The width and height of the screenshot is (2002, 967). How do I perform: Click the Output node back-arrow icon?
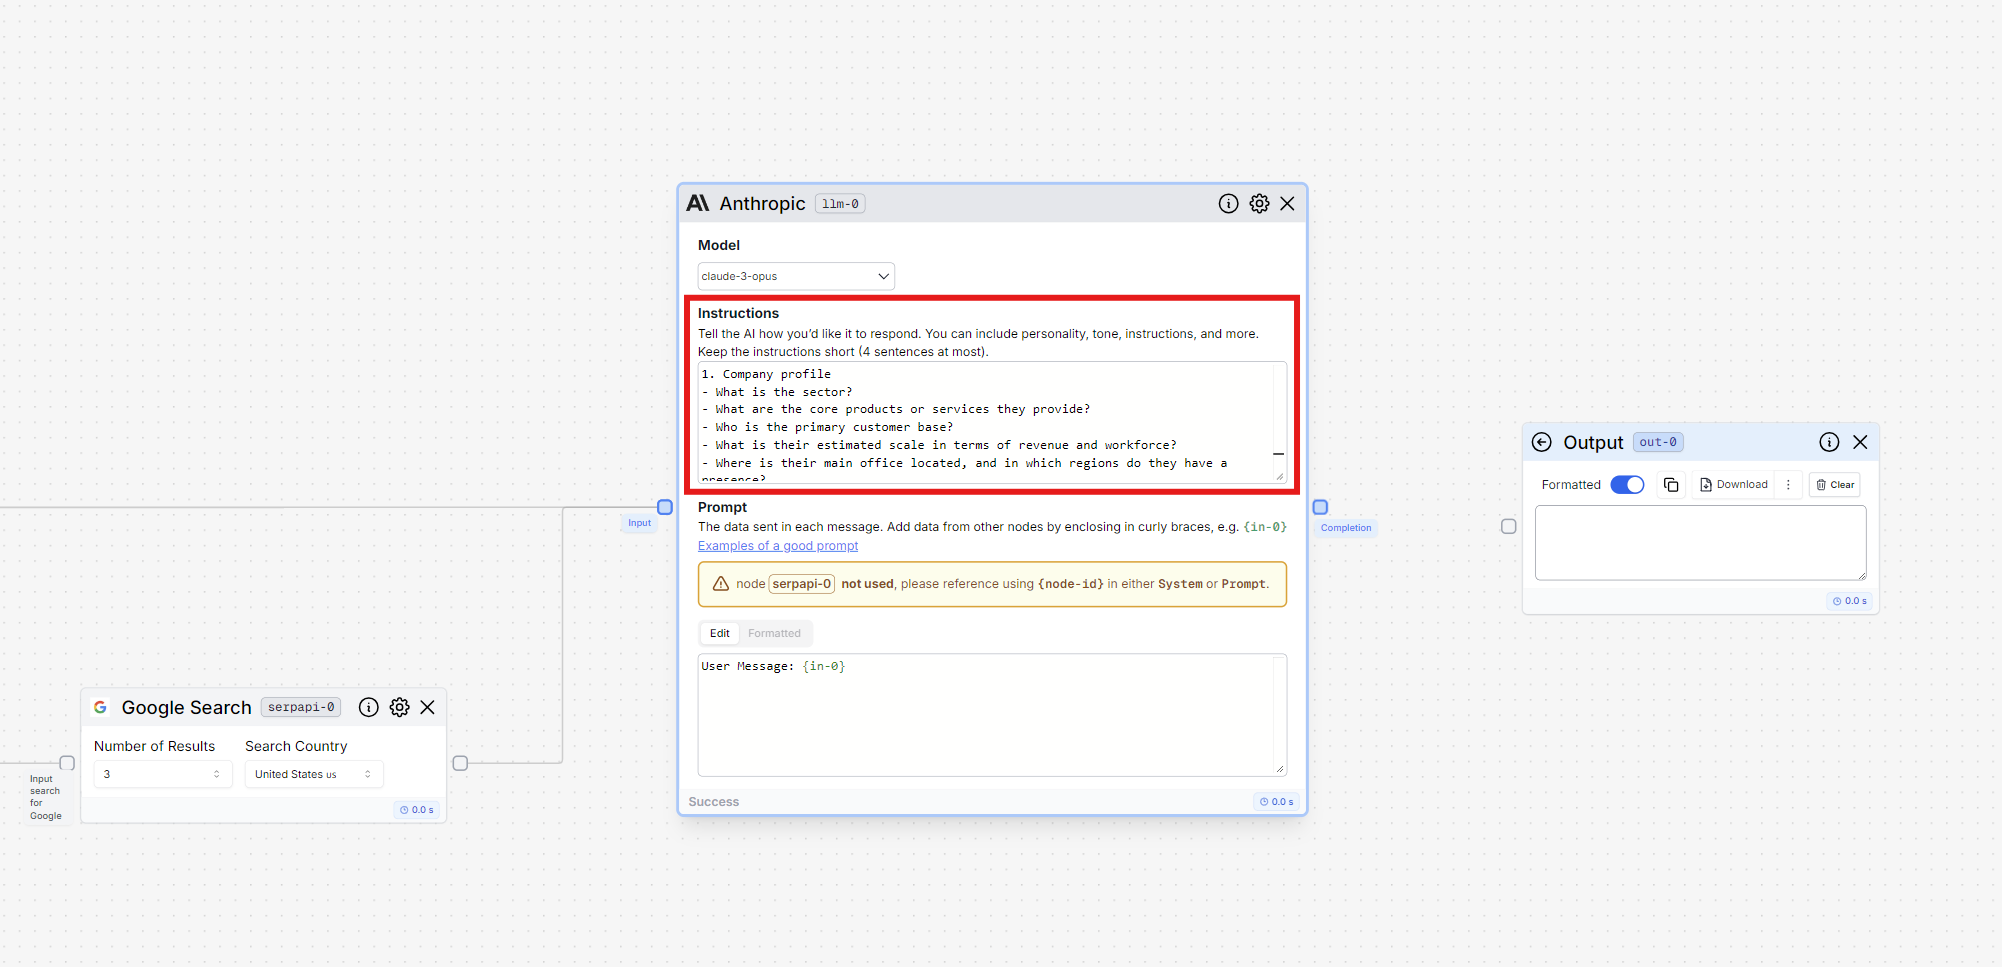1542,442
